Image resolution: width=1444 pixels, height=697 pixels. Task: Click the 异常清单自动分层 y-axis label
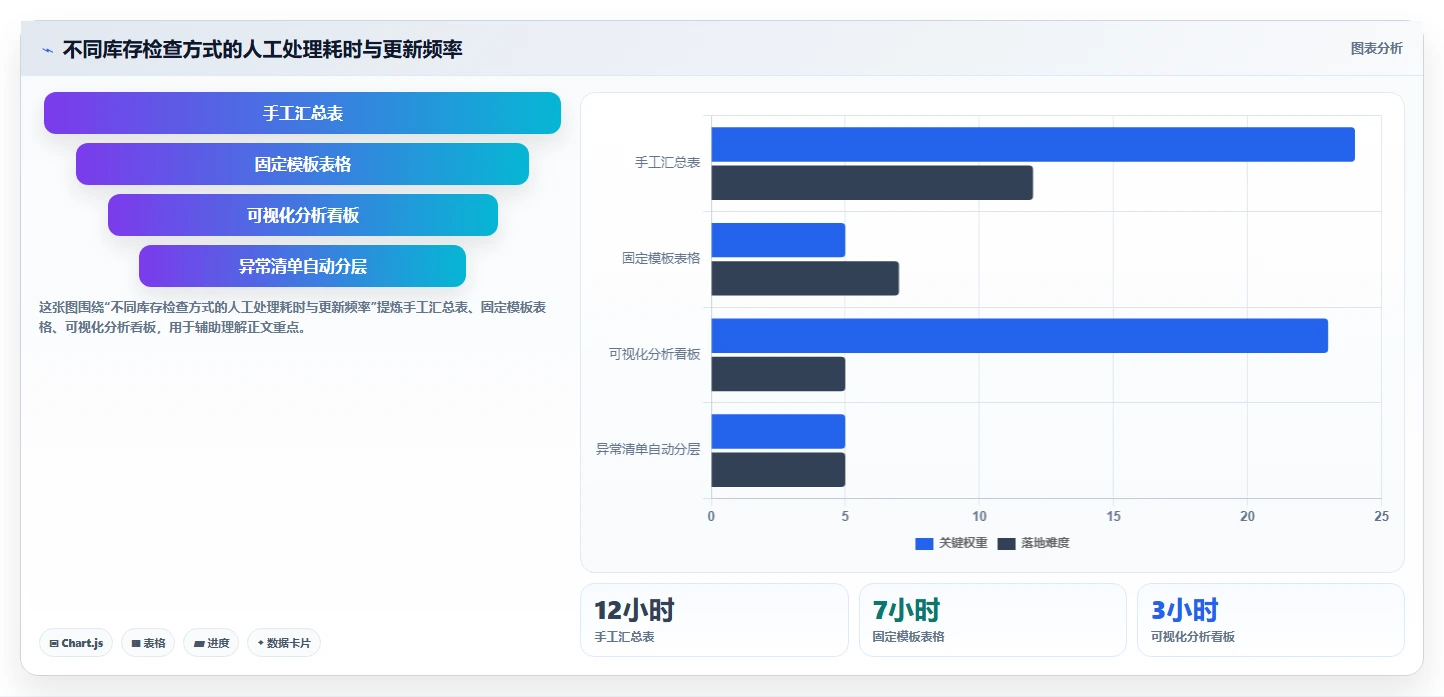tap(648, 450)
